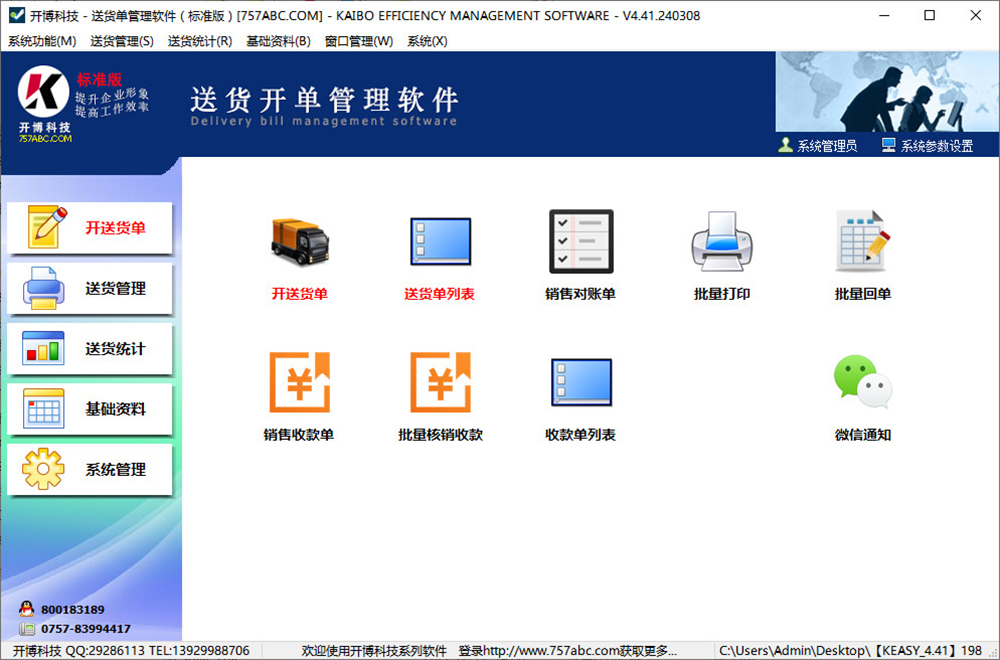Click the QQ penguin icon
Screen dimensions: 1000x660
click(27, 609)
